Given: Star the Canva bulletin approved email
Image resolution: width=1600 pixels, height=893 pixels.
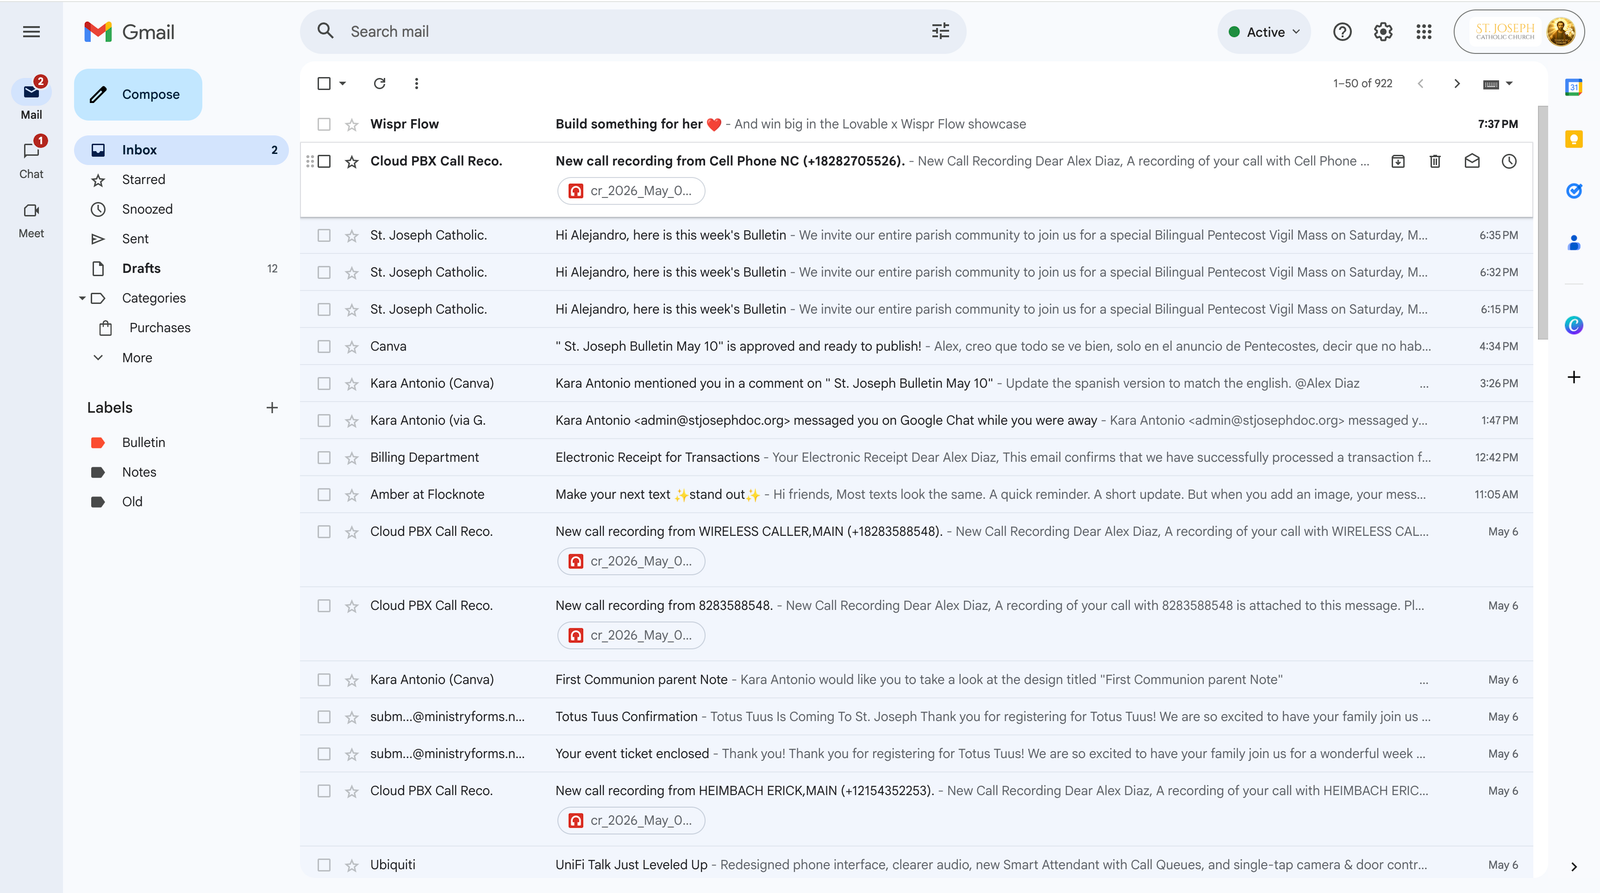Looking at the screenshot, I should pyautogui.click(x=352, y=347).
